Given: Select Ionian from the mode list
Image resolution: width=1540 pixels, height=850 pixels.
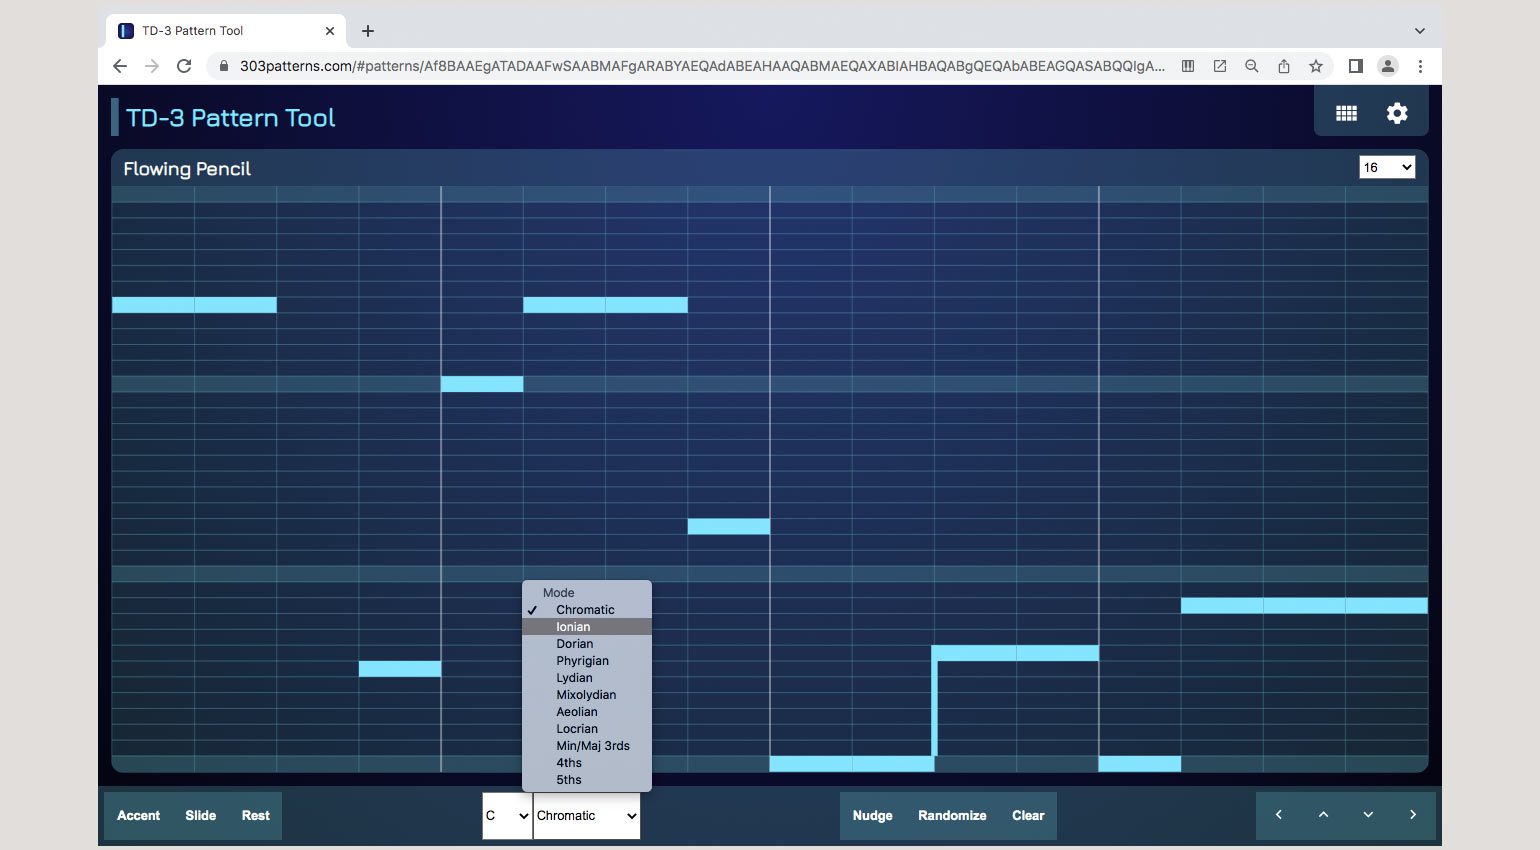Looking at the screenshot, I should coord(573,627).
